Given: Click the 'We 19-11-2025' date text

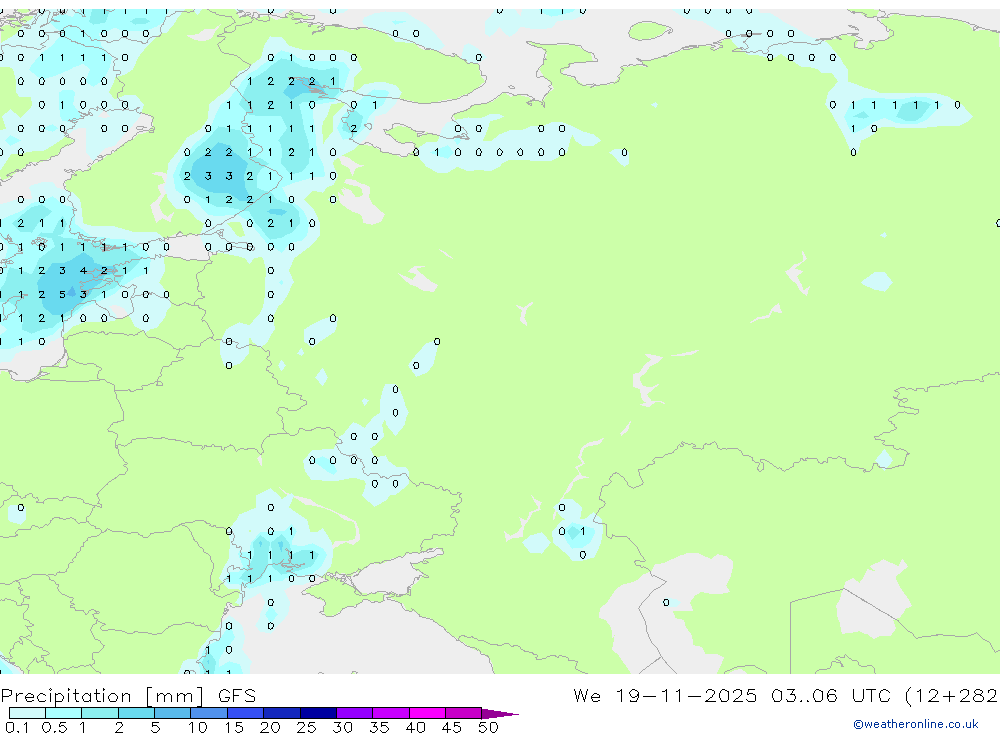Looking at the screenshot, I should tap(665, 696).
